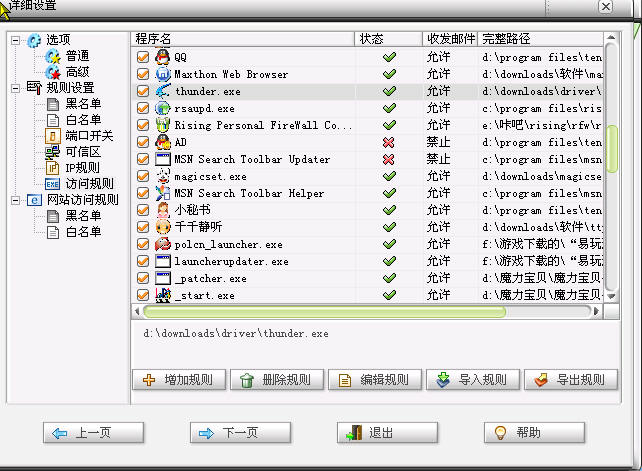Screen dimensions: 642x471
Task: Click the 千千静听 program icon
Action: coord(163,227)
